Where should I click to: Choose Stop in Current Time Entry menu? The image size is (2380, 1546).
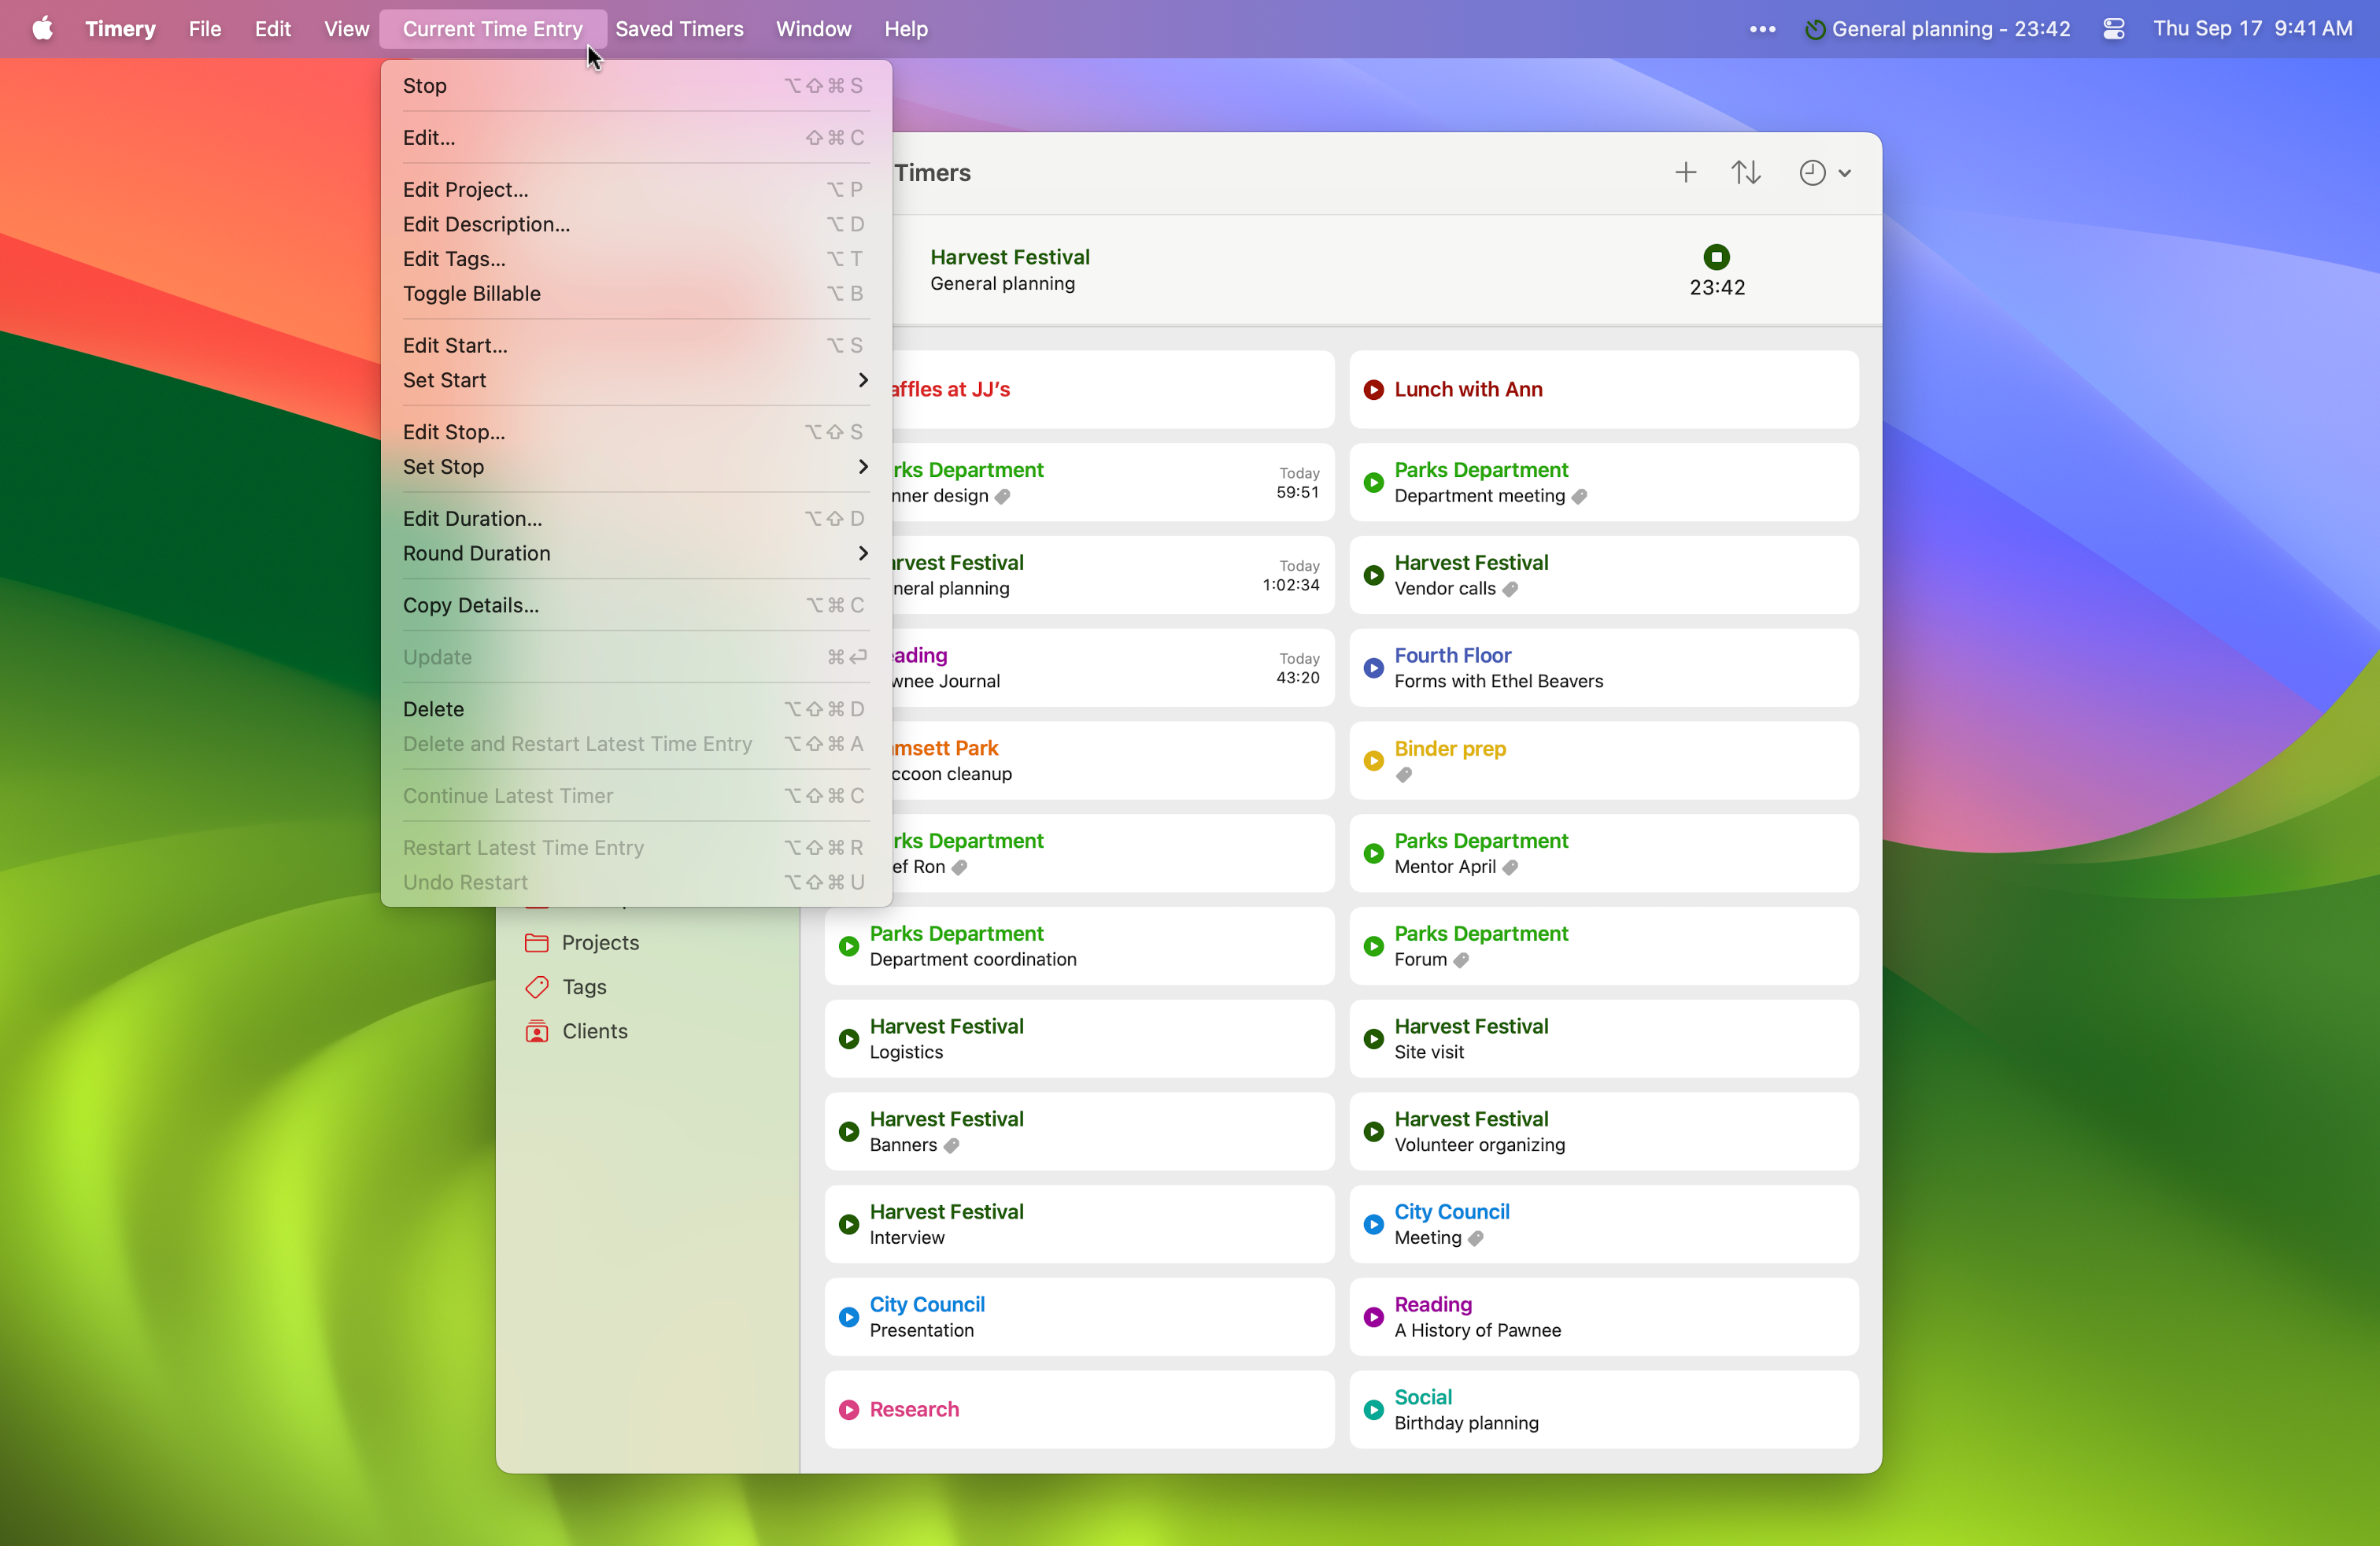pos(636,86)
